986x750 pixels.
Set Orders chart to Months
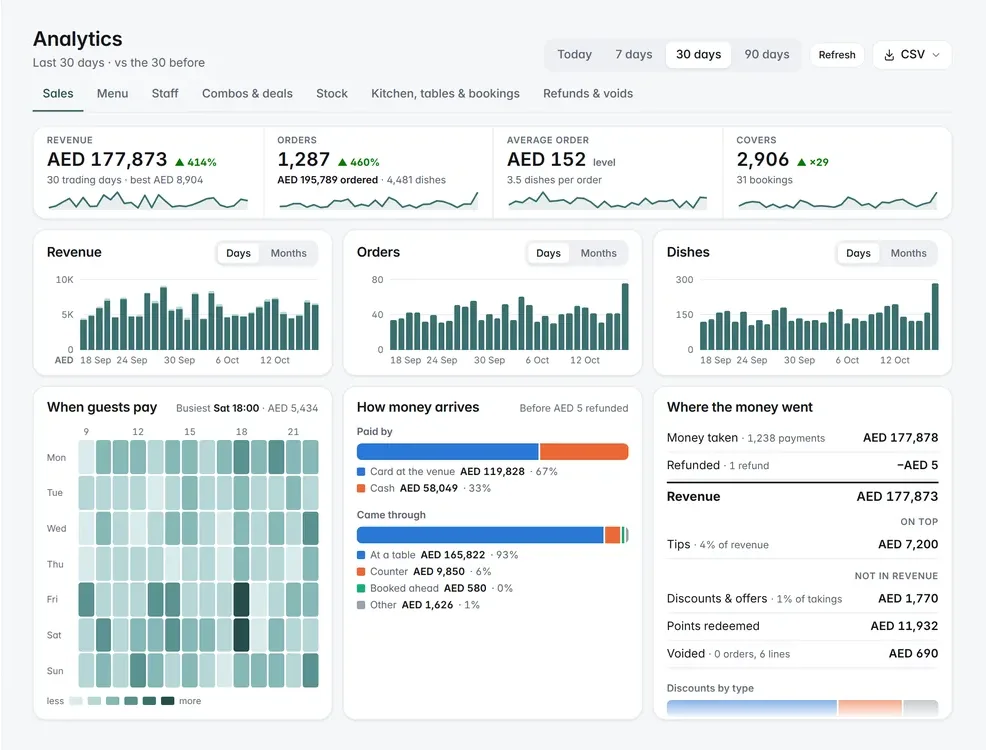coord(599,253)
